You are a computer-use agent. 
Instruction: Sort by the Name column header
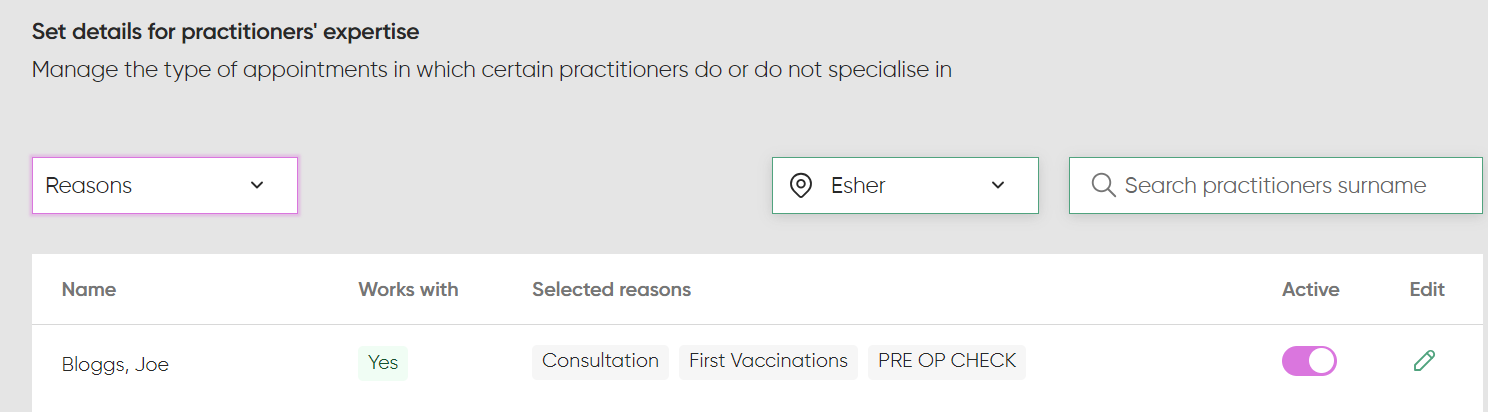89,290
